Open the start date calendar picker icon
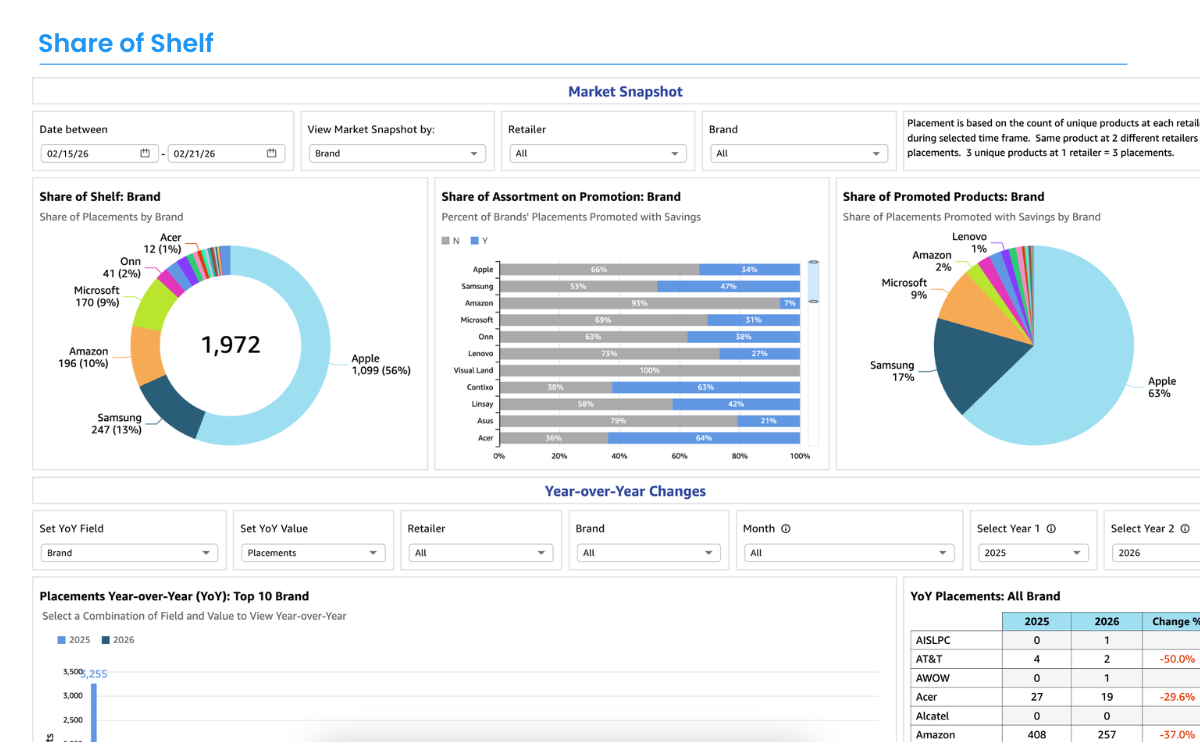Image resolution: width=1200 pixels, height=746 pixels. click(x=145, y=153)
